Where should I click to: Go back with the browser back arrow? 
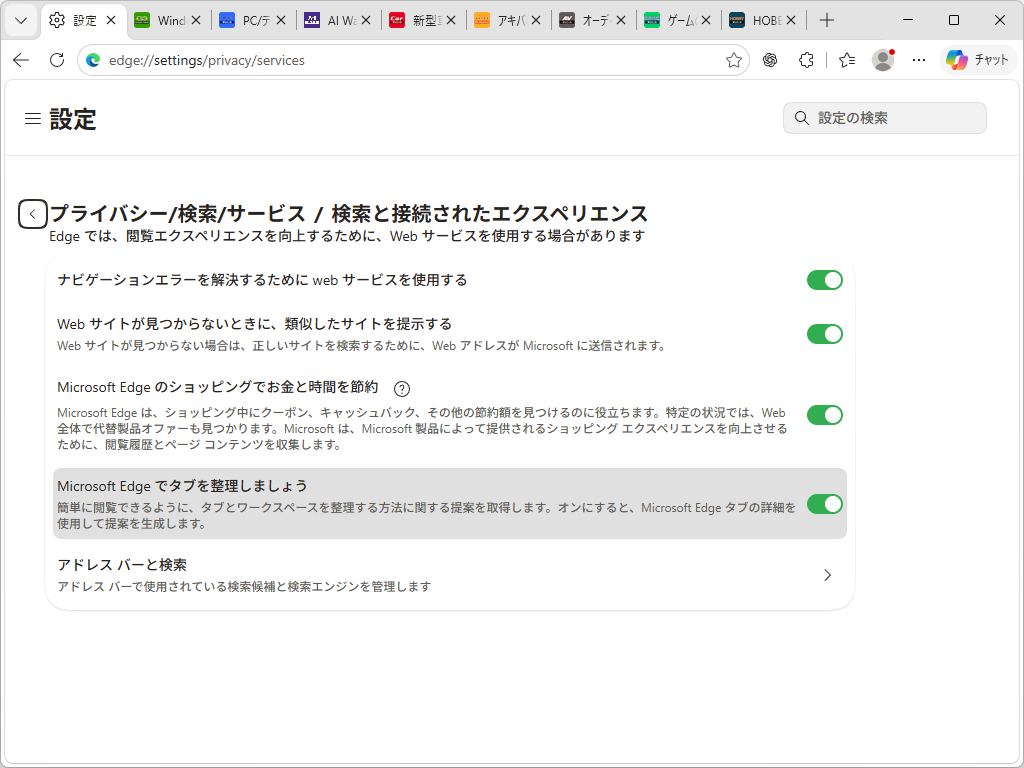(21, 60)
